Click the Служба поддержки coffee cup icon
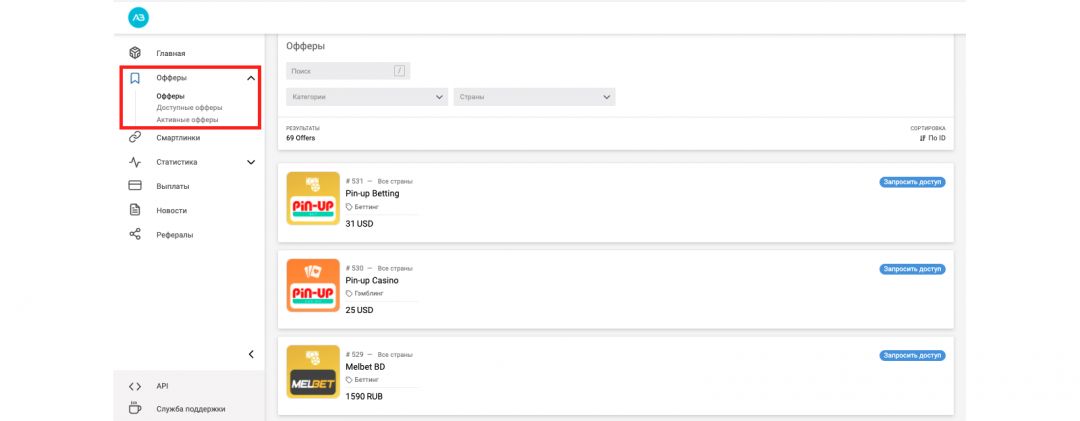Image resolution: width=1080 pixels, height=421 pixels. tap(135, 408)
